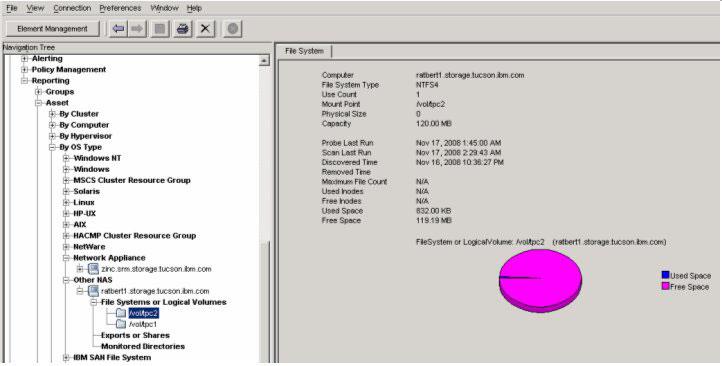
Task: Open the Window menu
Action: pyautogui.click(x=164, y=8)
